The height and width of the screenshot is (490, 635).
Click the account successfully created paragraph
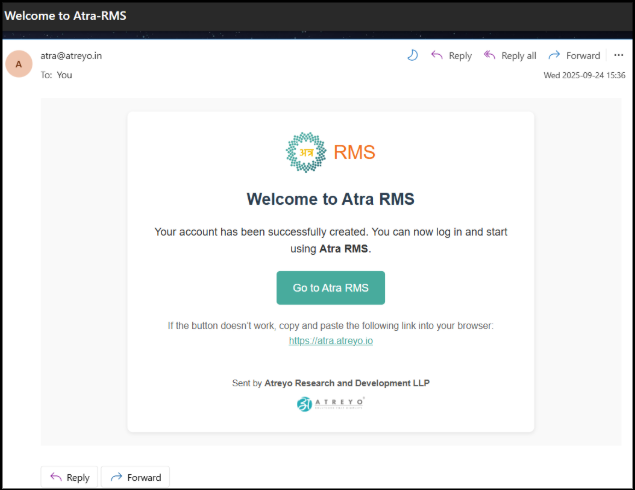tap(331, 240)
